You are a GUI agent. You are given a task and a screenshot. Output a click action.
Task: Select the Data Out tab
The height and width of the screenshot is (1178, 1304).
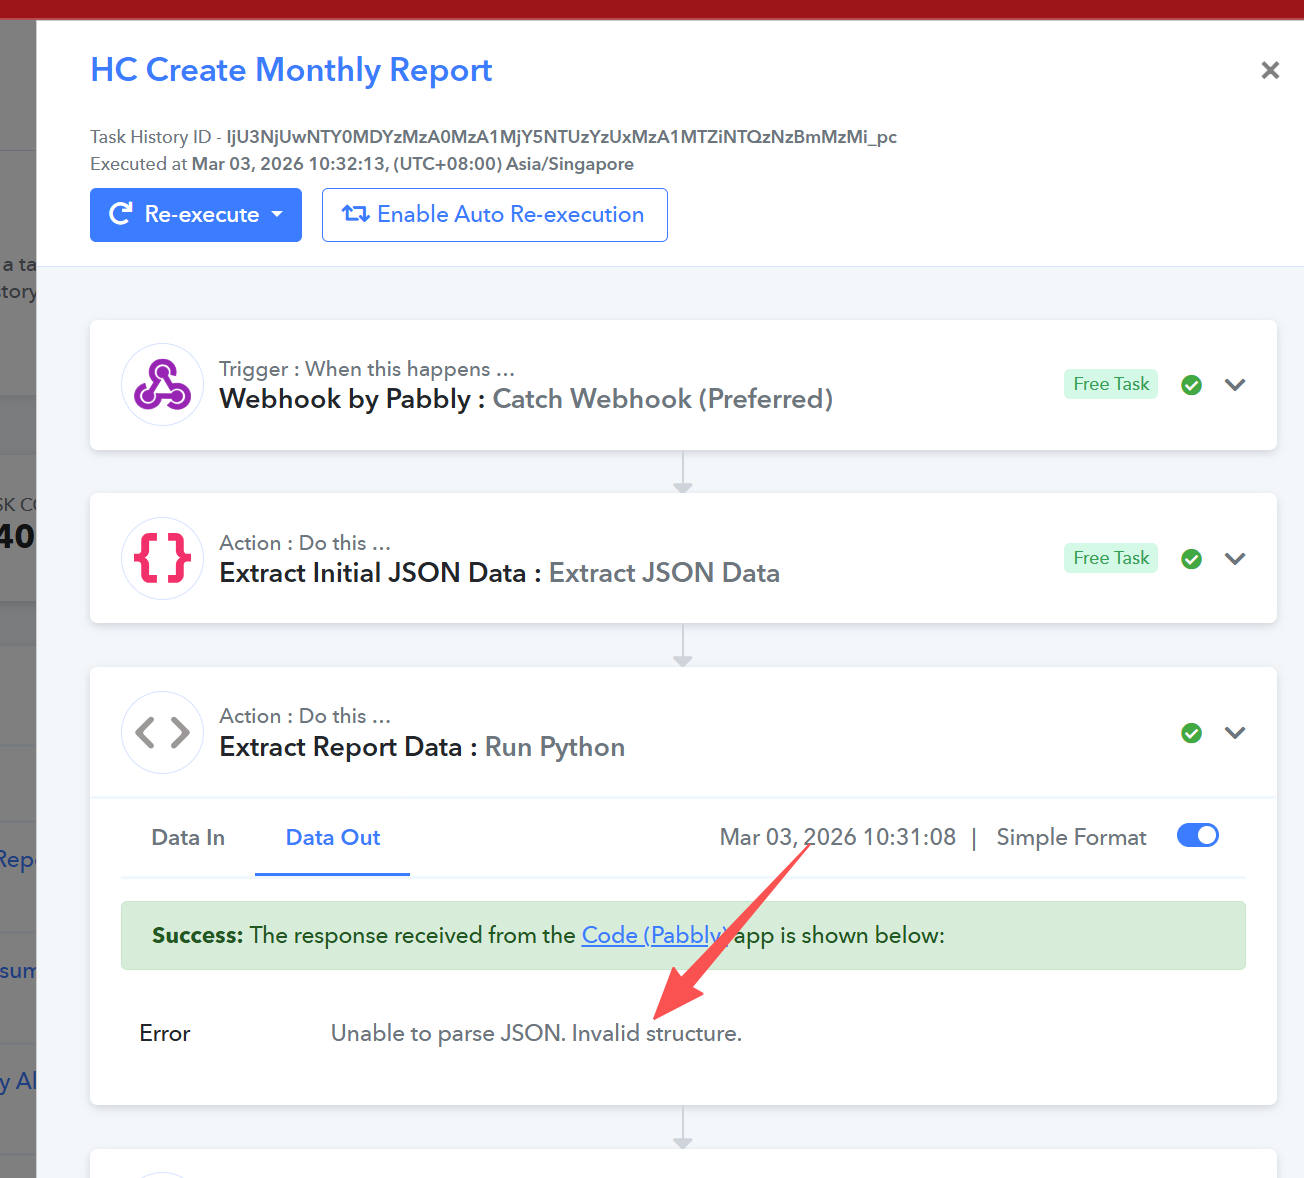click(332, 838)
